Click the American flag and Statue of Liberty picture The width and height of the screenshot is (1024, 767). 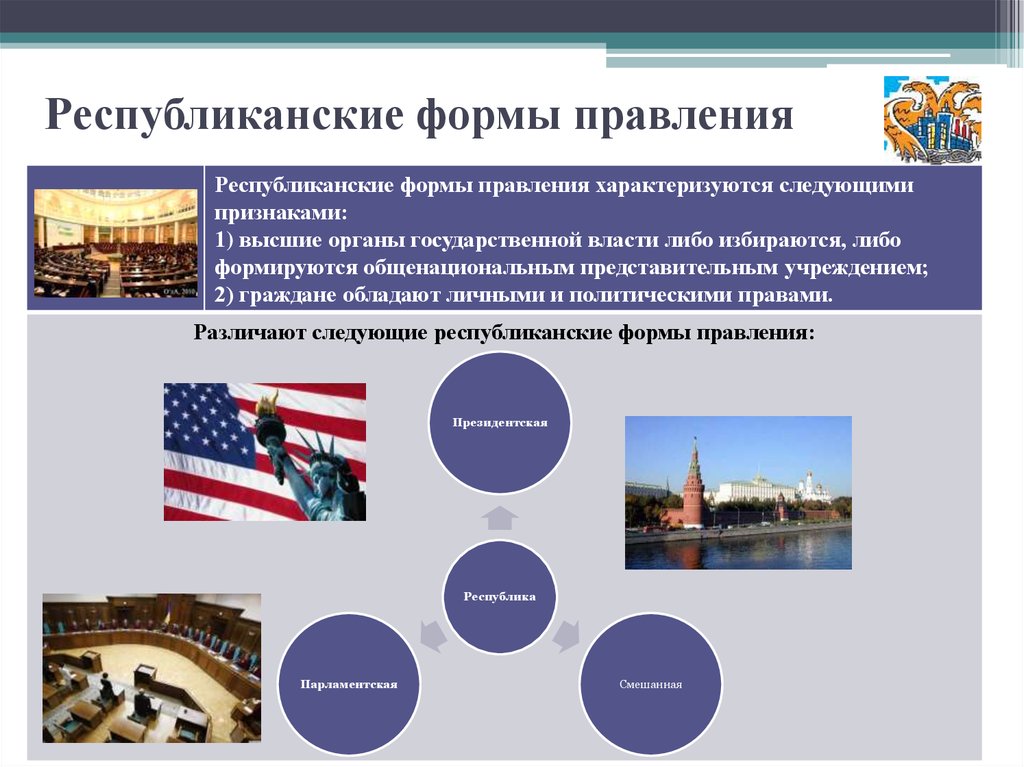(264, 451)
